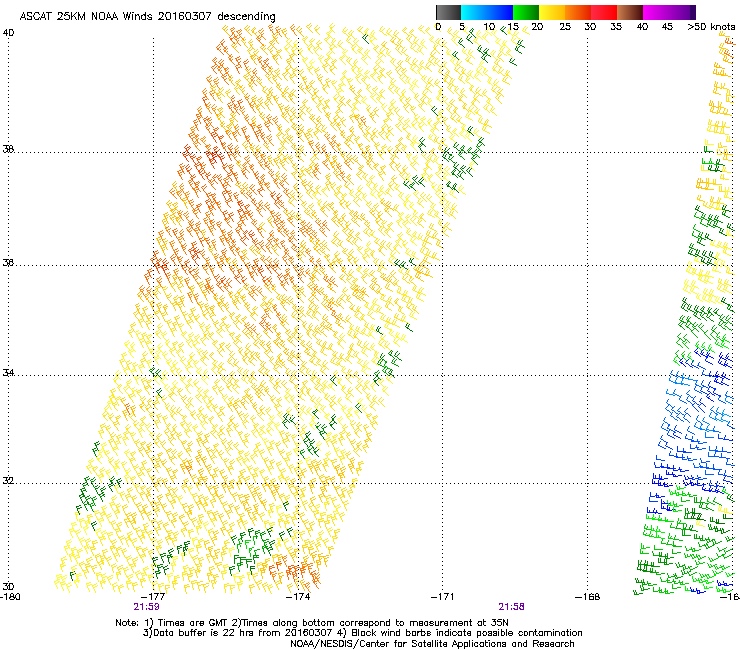The height and width of the screenshot is (650, 740).
Task: Click the '32' latitude label on the left axis
Action: (x=8, y=481)
